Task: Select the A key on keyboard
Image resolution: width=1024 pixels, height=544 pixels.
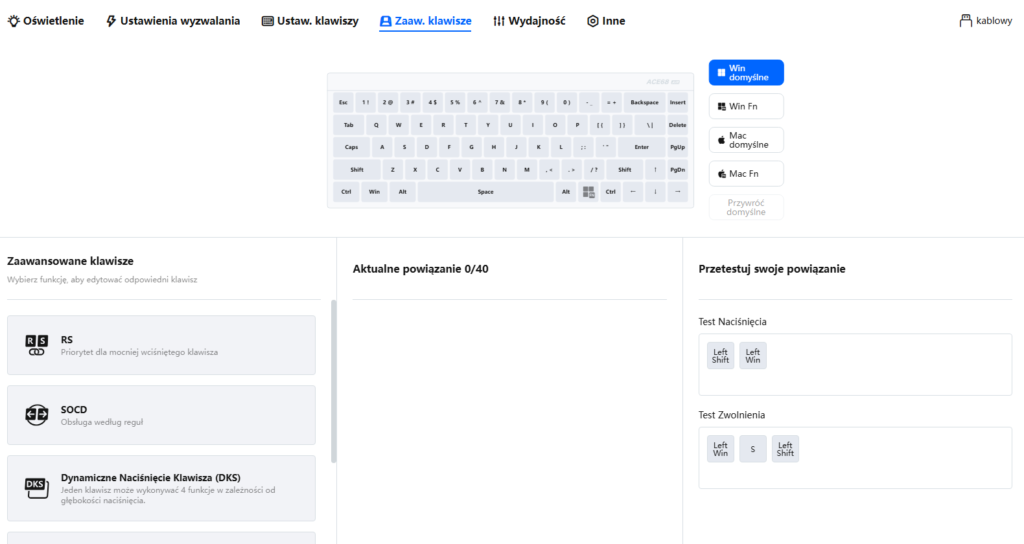Action: click(382, 147)
